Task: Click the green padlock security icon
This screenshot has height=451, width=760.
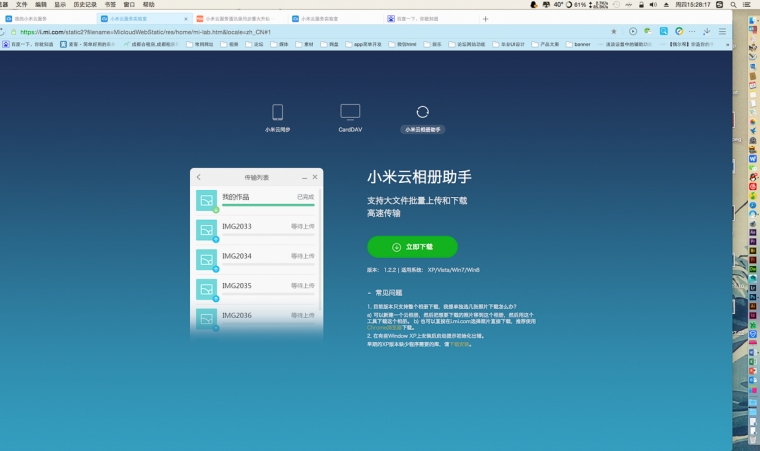Action: pos(14,32)
